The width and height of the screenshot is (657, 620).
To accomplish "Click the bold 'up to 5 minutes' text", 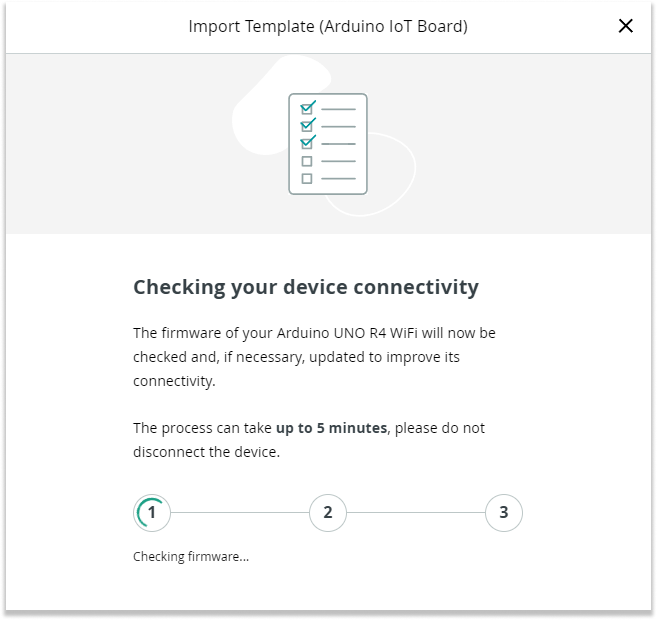I will [x=331, y=428].
